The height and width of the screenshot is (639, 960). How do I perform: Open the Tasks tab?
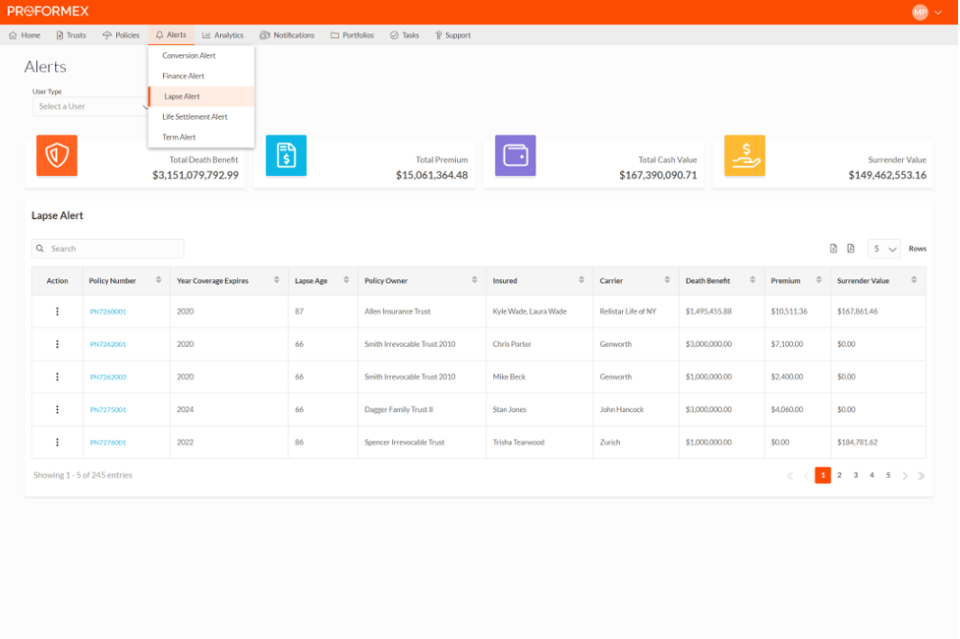coord(405,36)
